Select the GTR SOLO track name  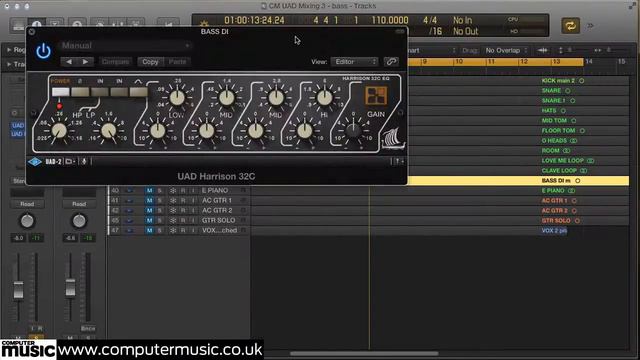(x=218, y=220)
